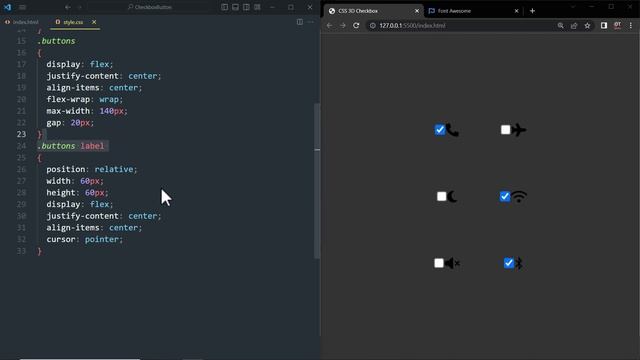
Task: Click the phone icon on the page
Action: pyautogui.click(x=452, y=130)
